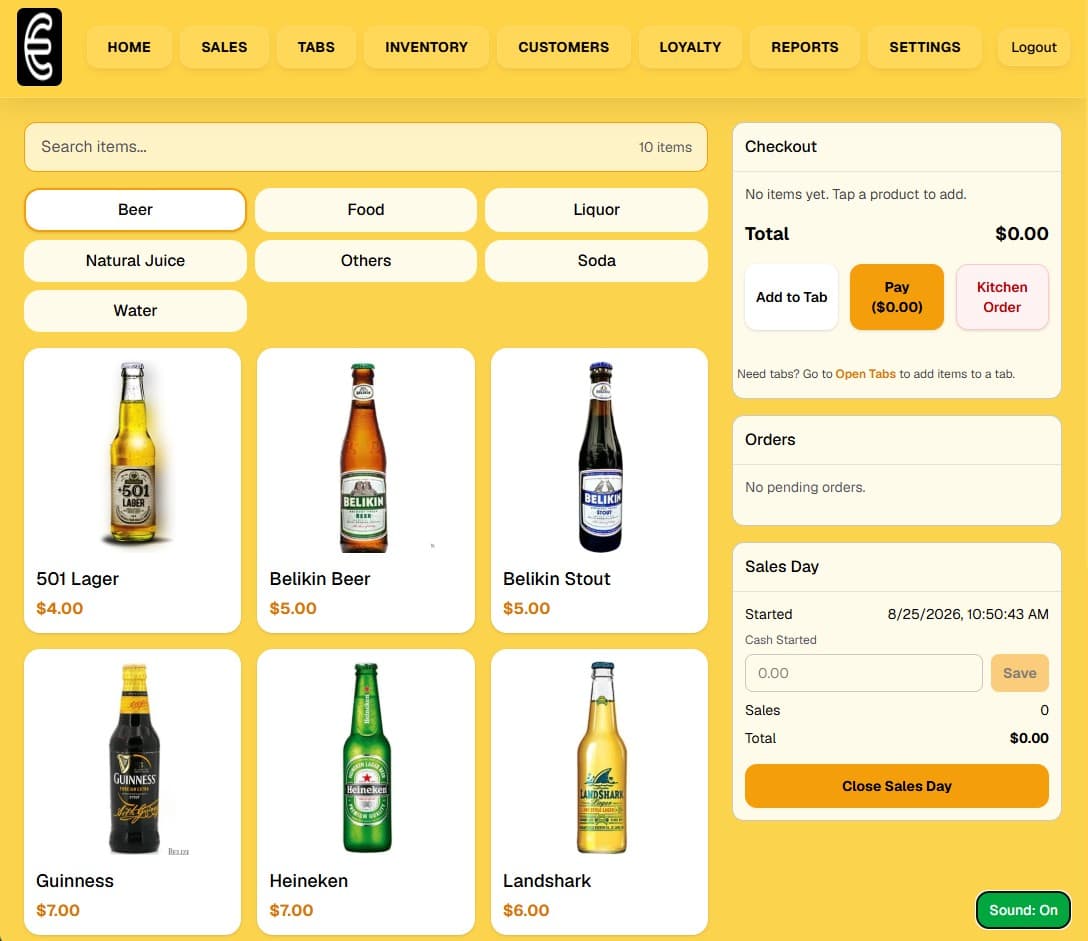Image resolution: width=1088 pixels, height=941 pixels.
Task: Tap the Landshark bottle image
Action: point(602,757)
